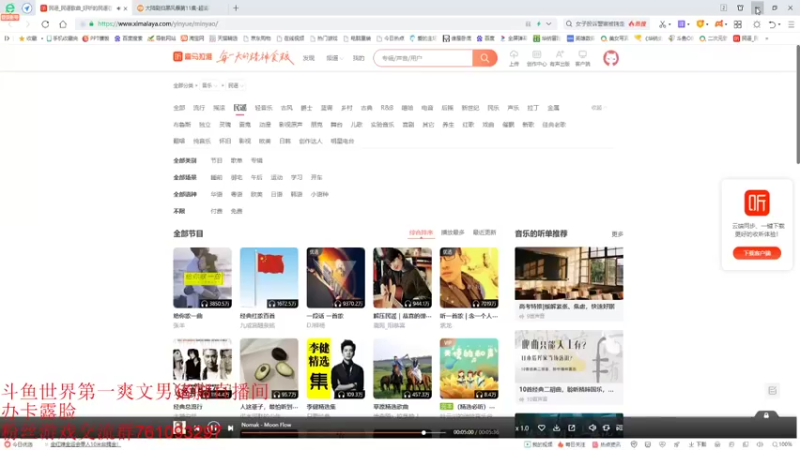Open the 李健精选集 album cover

(336, 368)
